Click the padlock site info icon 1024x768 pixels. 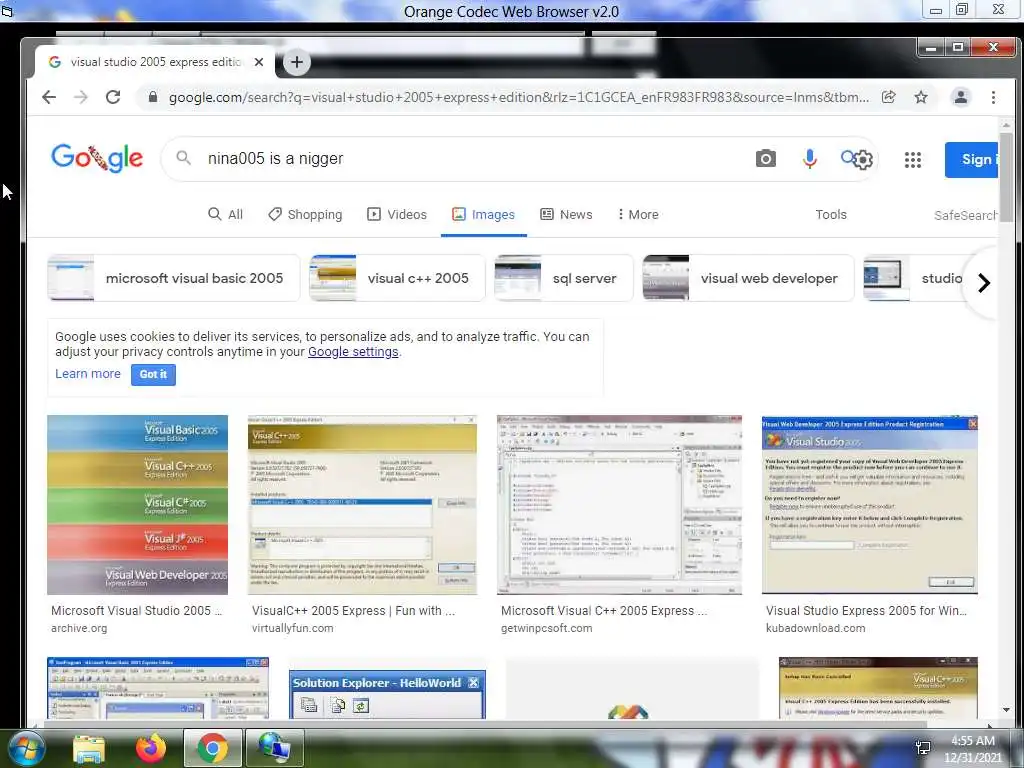pyautogui.click(x=153, y=97)
